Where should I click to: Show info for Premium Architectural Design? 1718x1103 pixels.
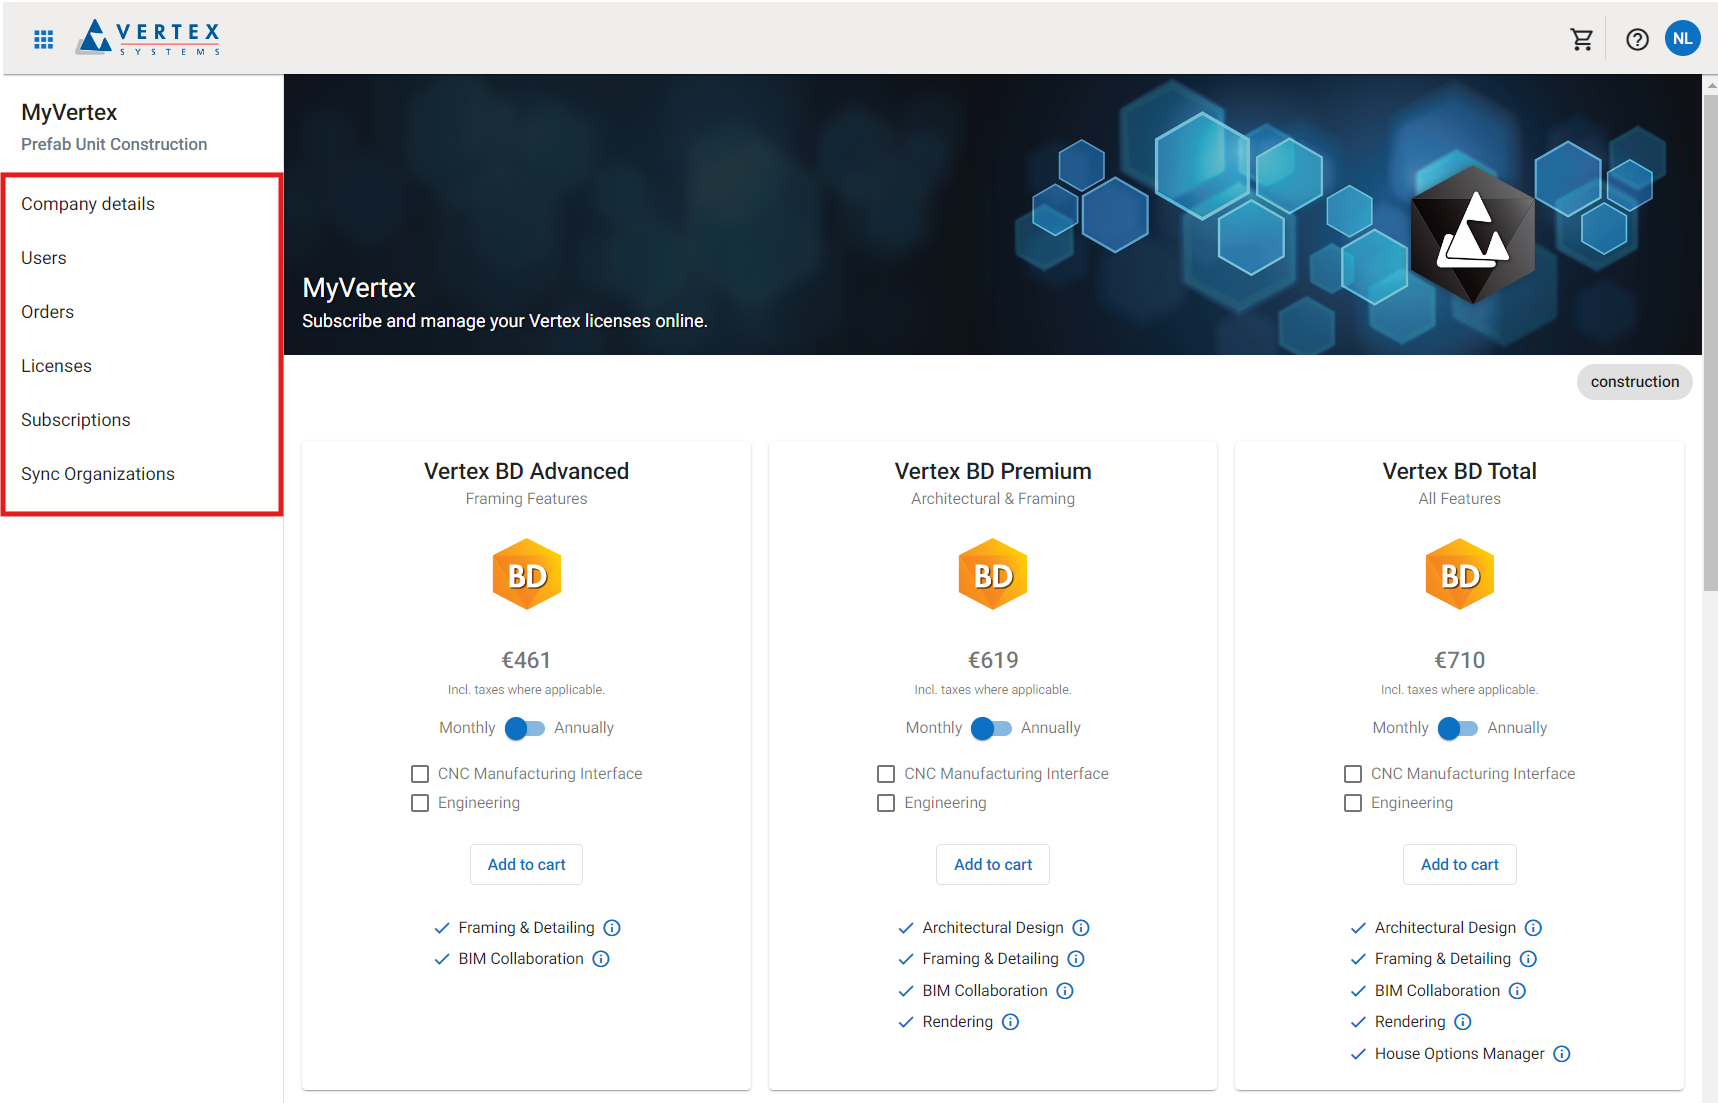point(1081,928)
